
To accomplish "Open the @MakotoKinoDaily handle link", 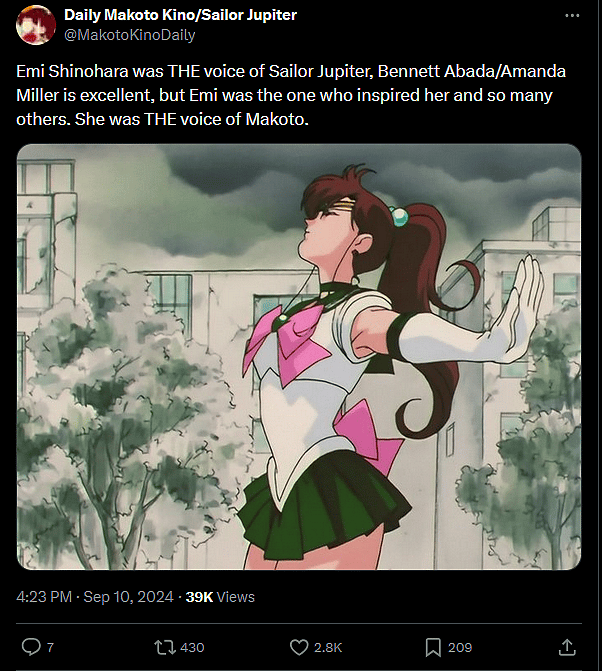I will pos(130,35).
